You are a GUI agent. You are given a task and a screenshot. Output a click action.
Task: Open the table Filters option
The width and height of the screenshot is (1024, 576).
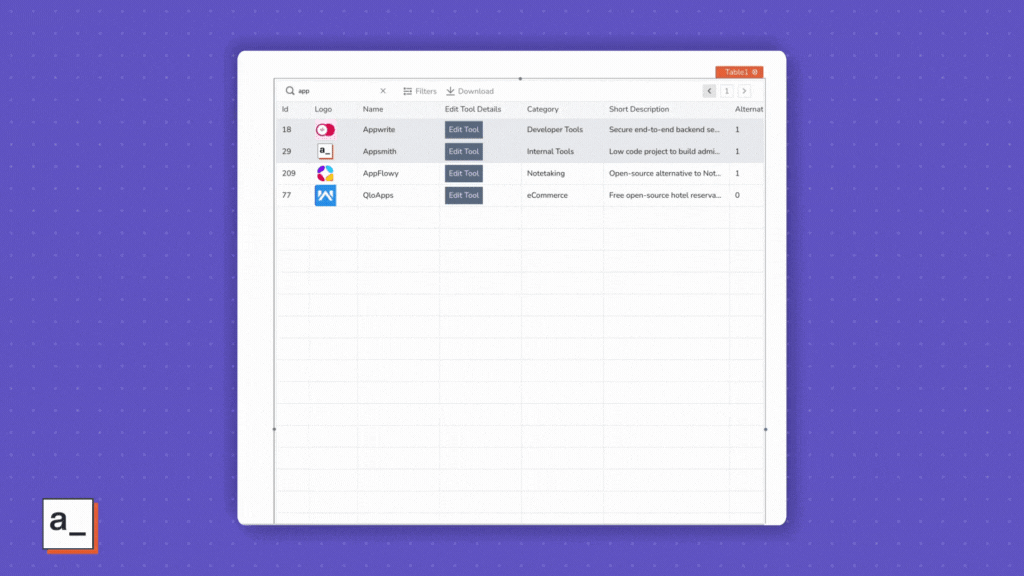(x=420, y=91)
